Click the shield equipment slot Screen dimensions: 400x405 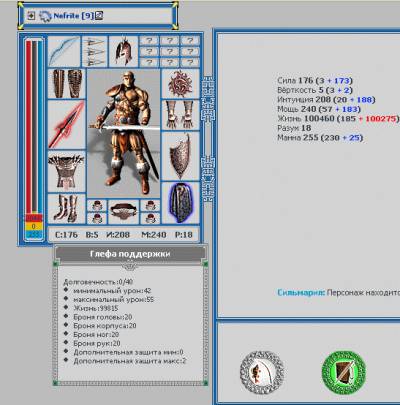point(180,156)
